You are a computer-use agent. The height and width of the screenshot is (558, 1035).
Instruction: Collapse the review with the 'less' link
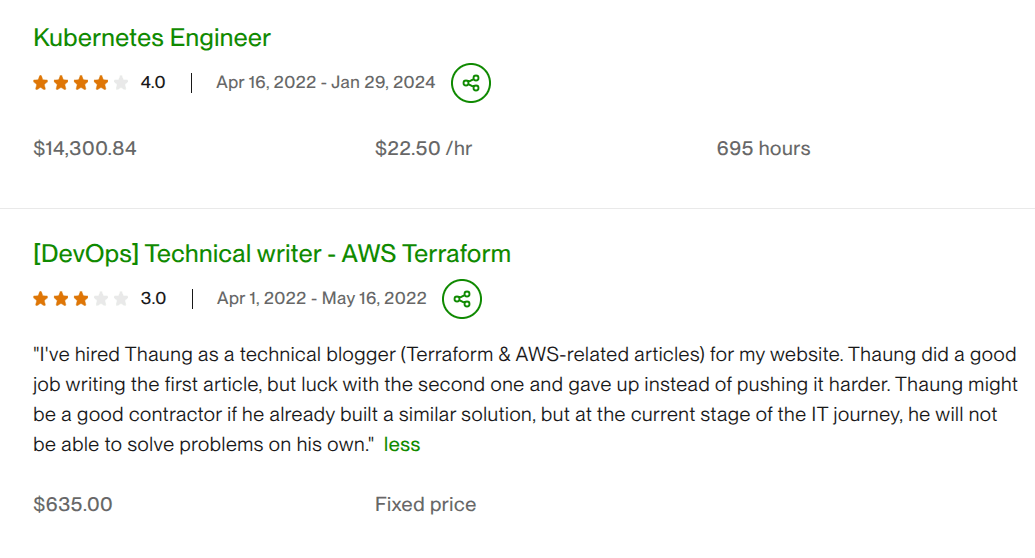click(402, 445)
